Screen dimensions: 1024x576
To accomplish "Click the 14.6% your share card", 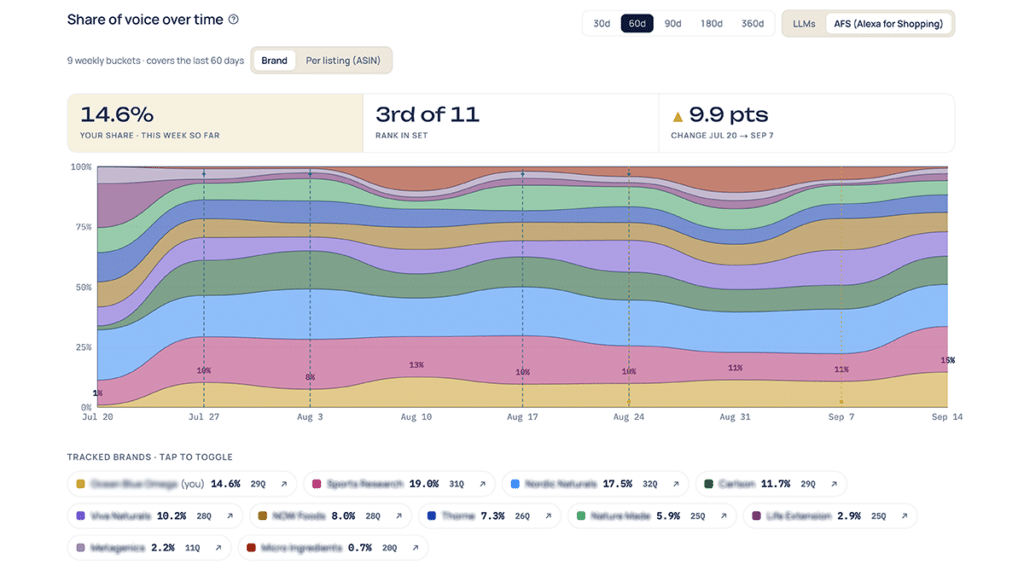I will click(216, 123).
